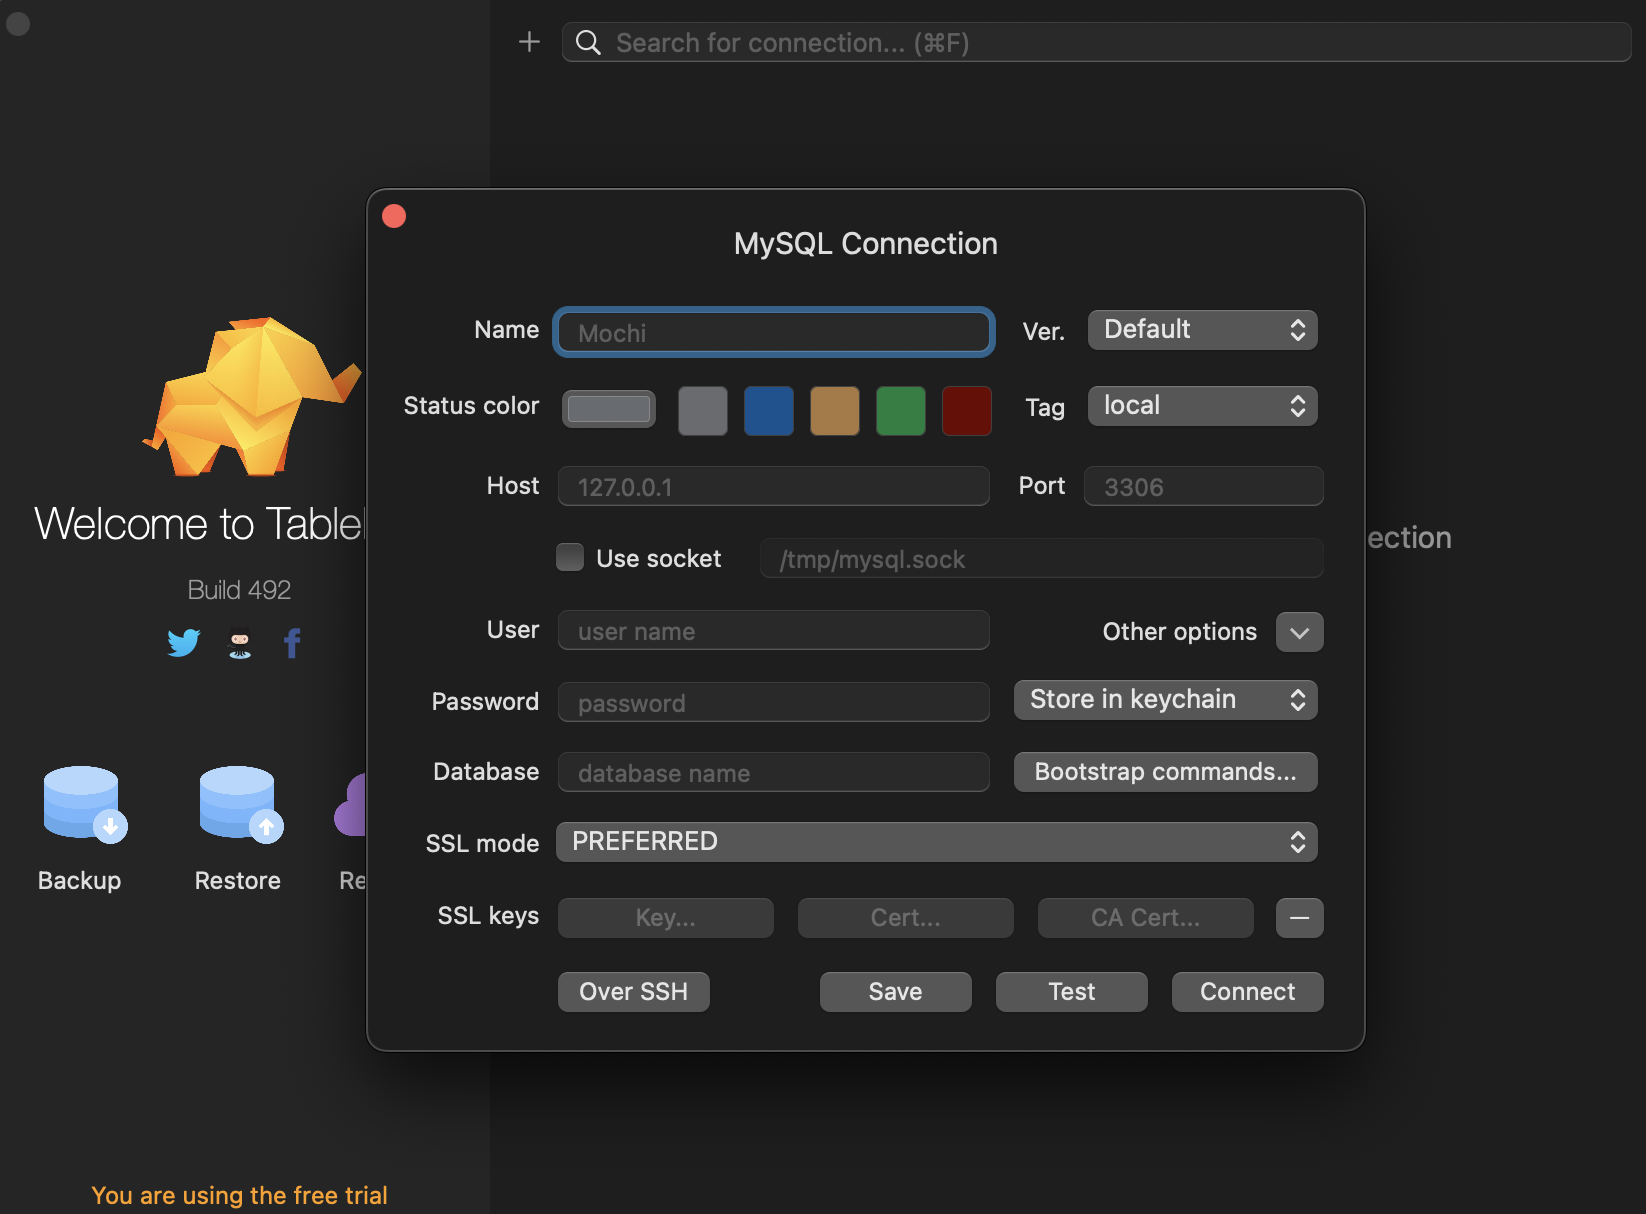Click the Bootstrap commands button
The image size is (1646, 1214).
coord(1165,772)
